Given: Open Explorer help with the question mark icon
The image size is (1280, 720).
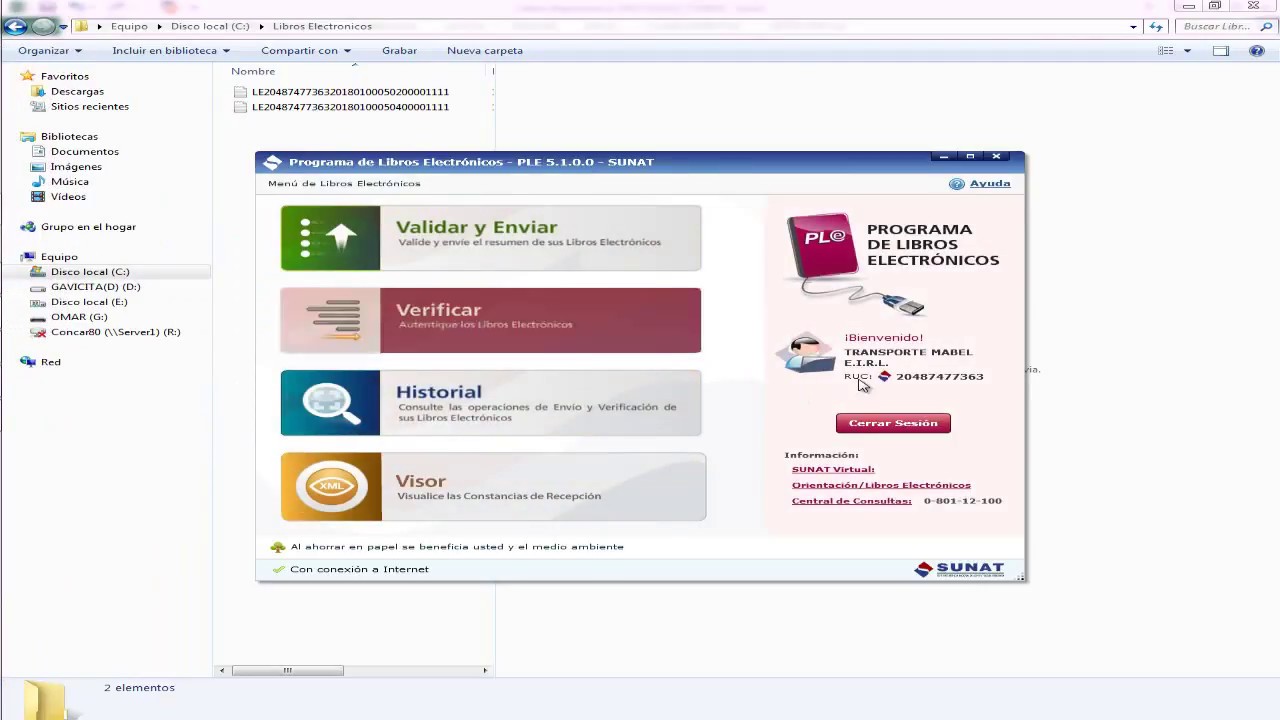Looking at the screenshot, I should tap(1257, 51).
